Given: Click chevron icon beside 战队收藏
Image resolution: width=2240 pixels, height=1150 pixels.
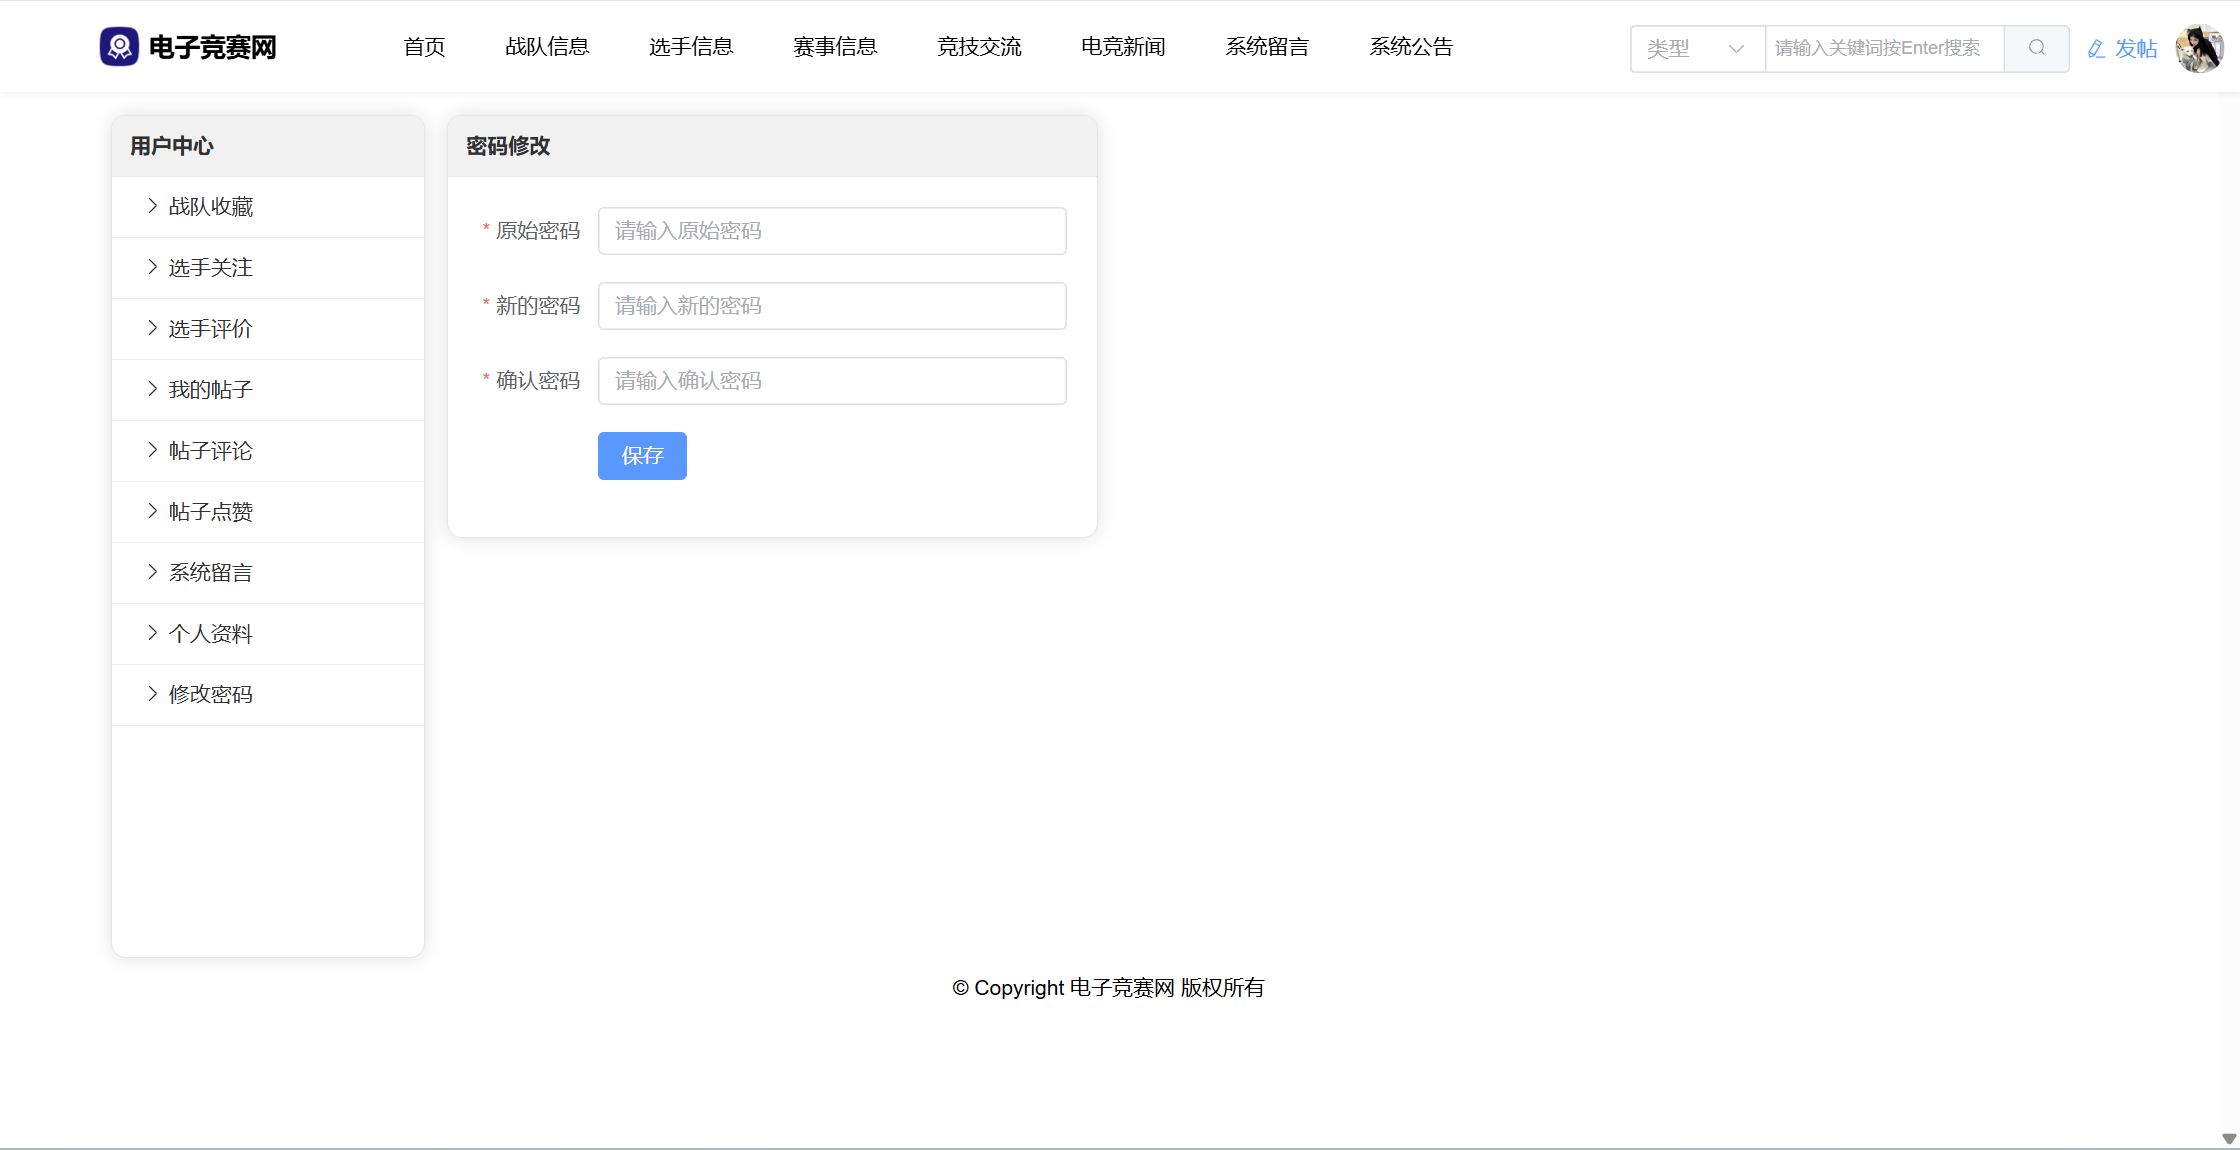Looking at the screenshot, I should click(x=152, y=206).
